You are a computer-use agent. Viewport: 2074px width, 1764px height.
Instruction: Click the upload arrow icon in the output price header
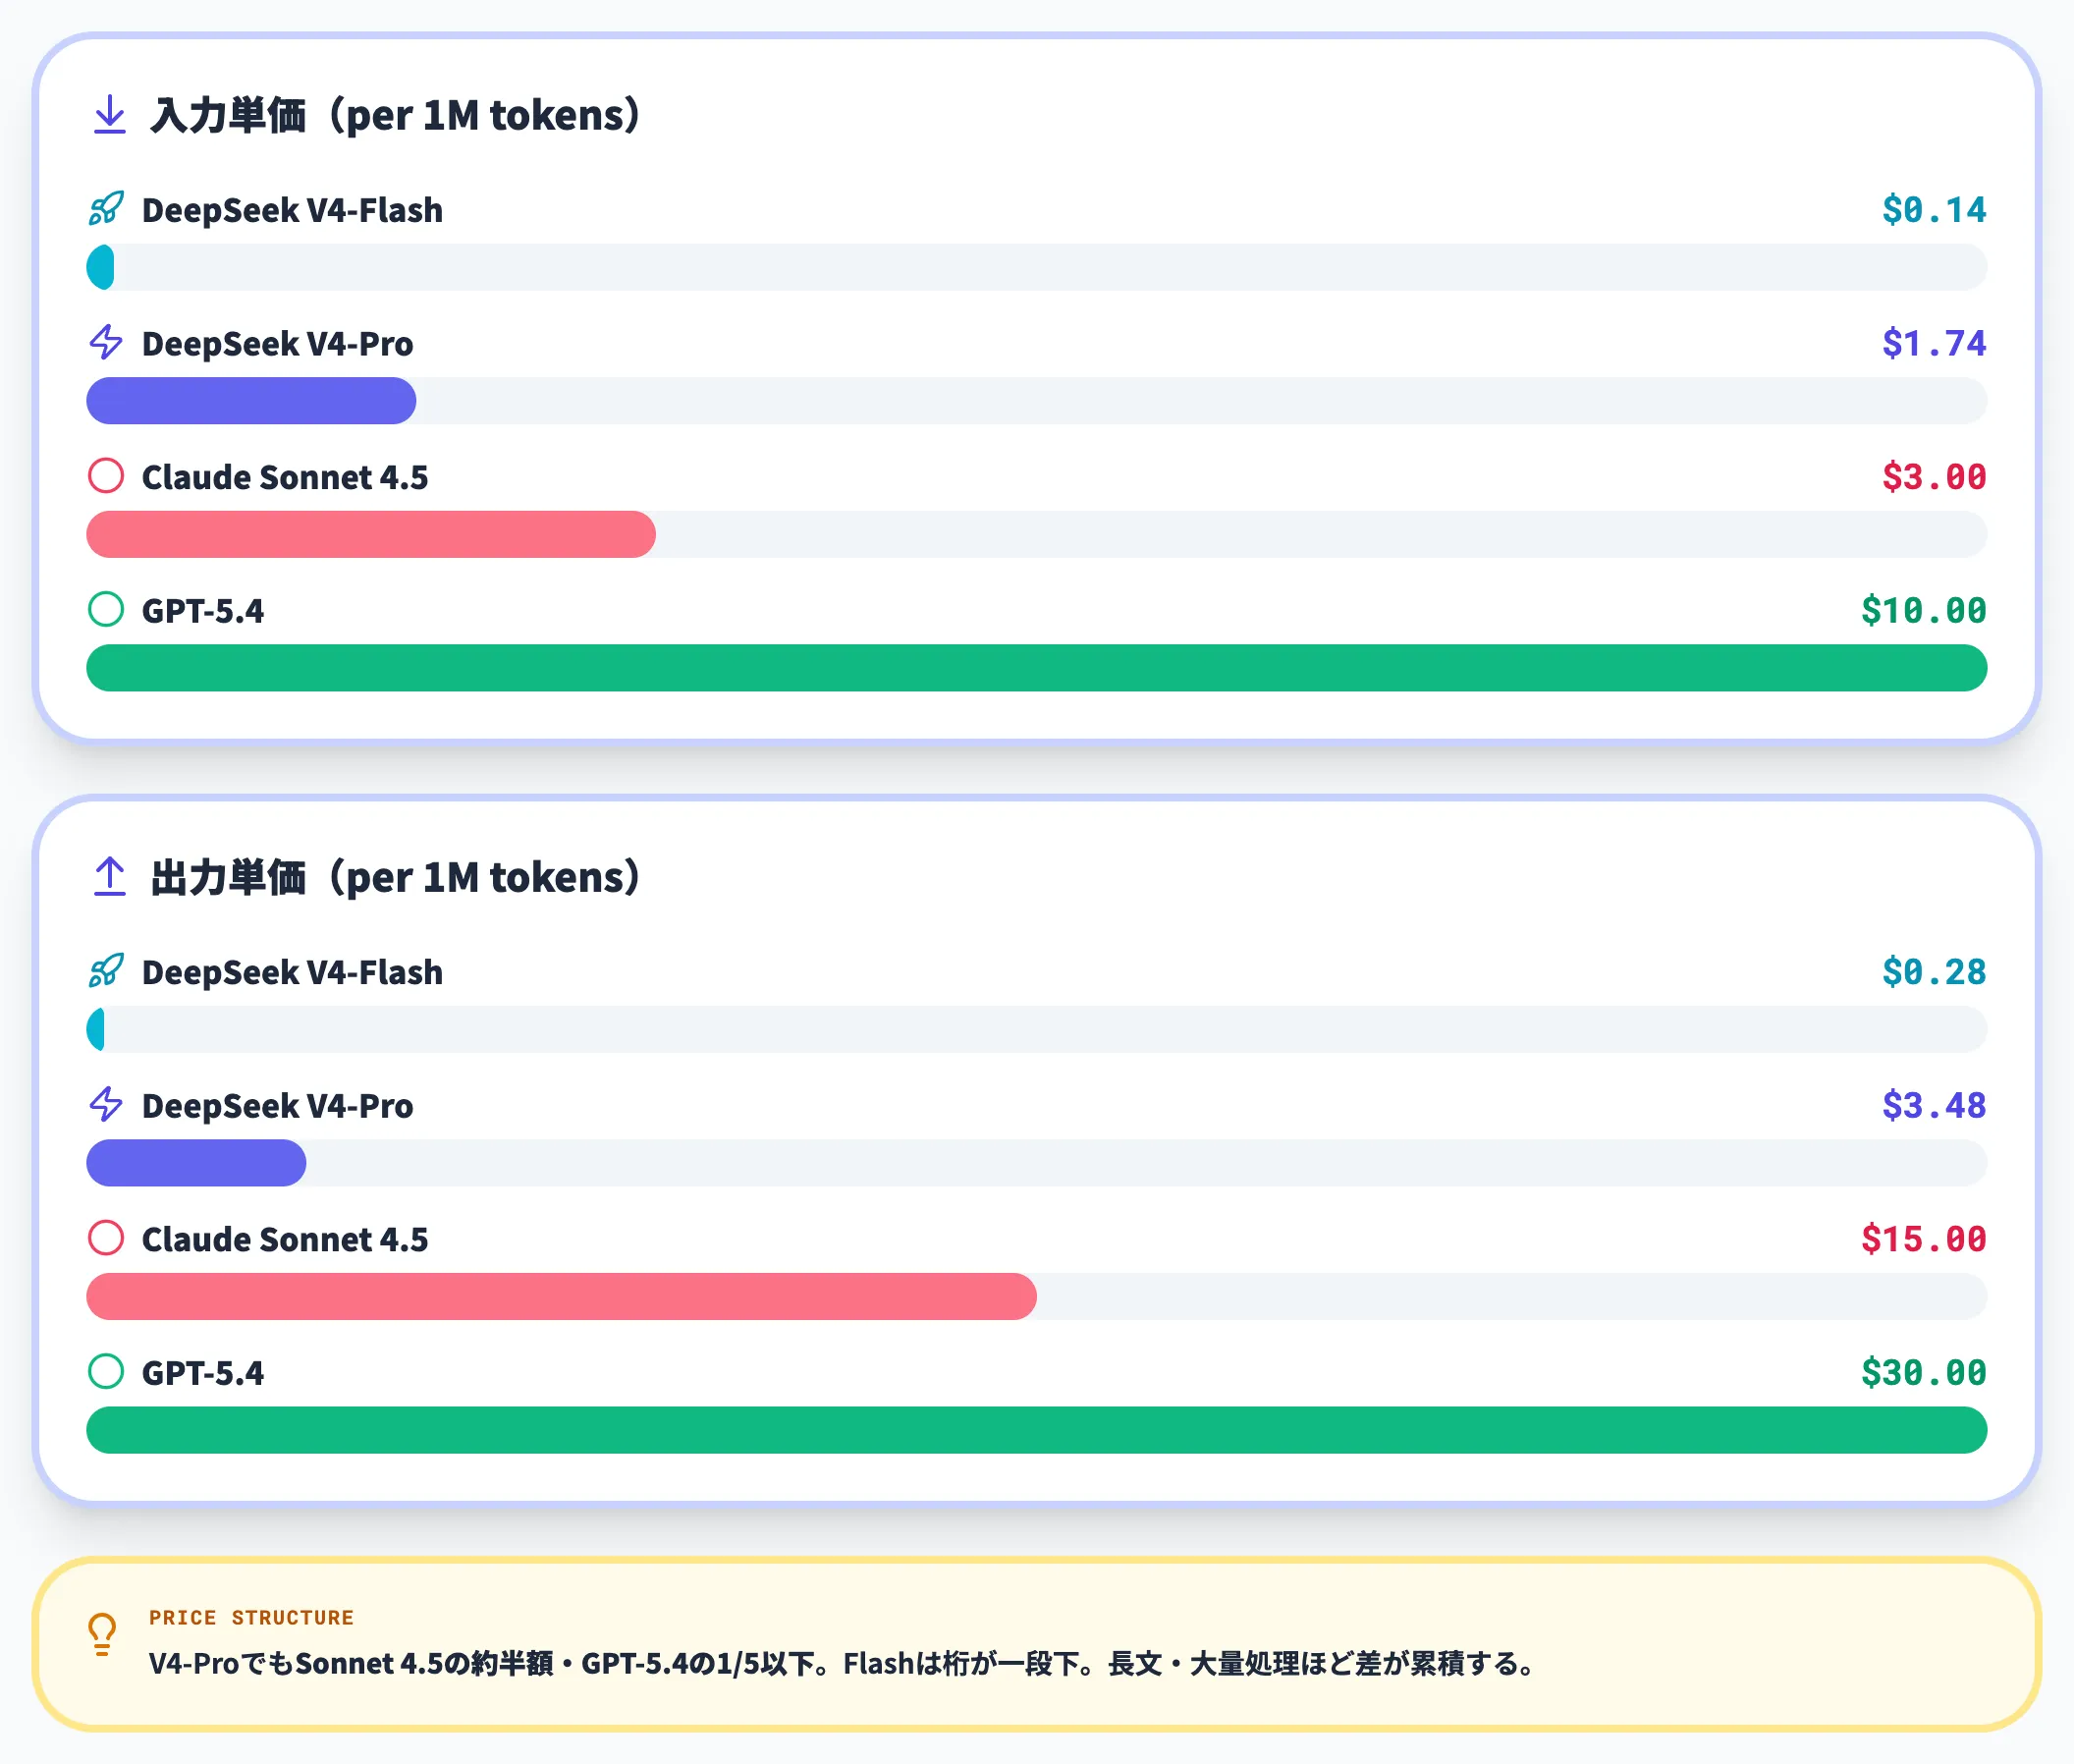pos(109,877)
